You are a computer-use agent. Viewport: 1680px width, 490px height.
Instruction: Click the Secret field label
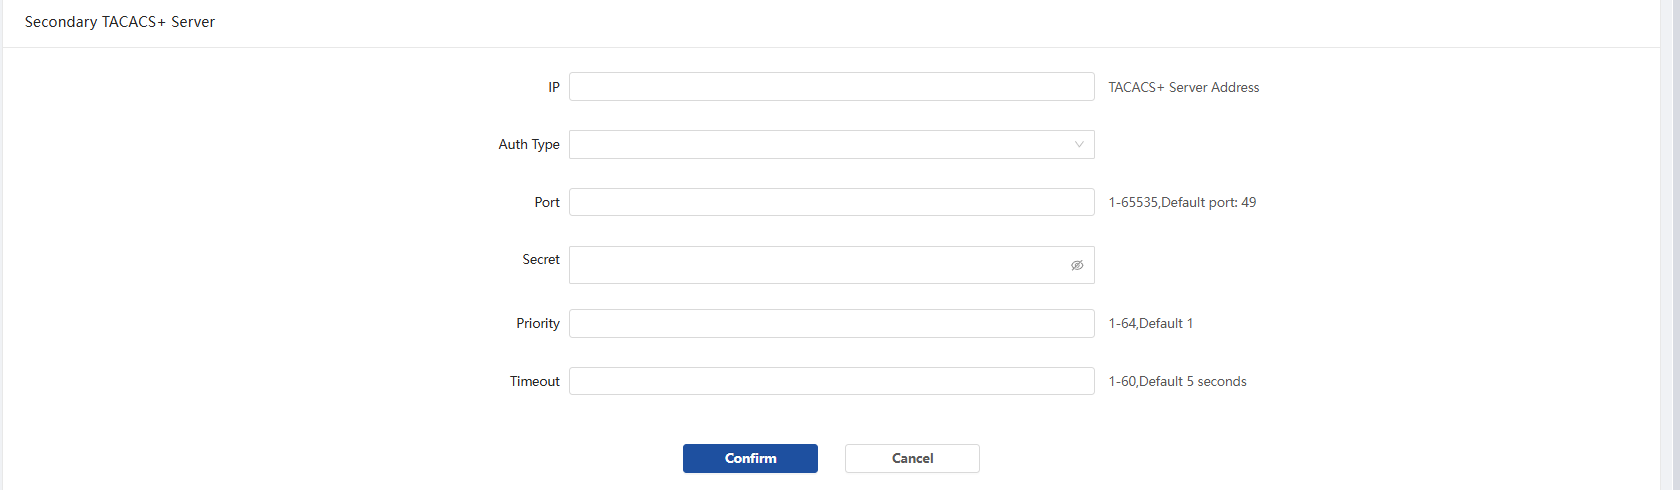(541, 259)
